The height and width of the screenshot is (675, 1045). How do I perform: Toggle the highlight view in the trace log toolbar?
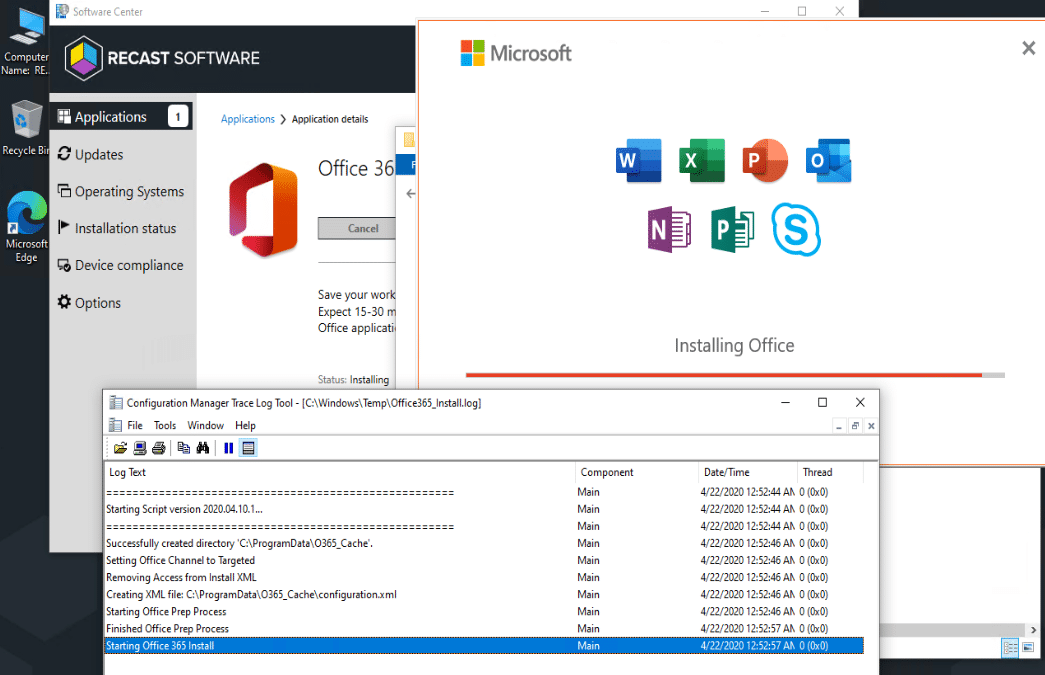[x=246, y=448]
